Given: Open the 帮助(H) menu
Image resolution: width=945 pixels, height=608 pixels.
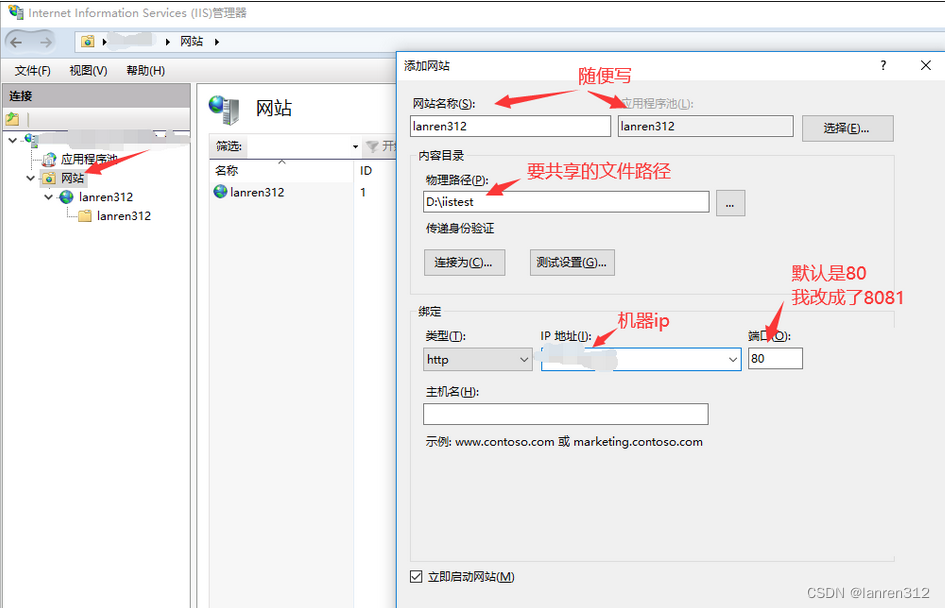Looking at the screenshot, I should (145, 71).
